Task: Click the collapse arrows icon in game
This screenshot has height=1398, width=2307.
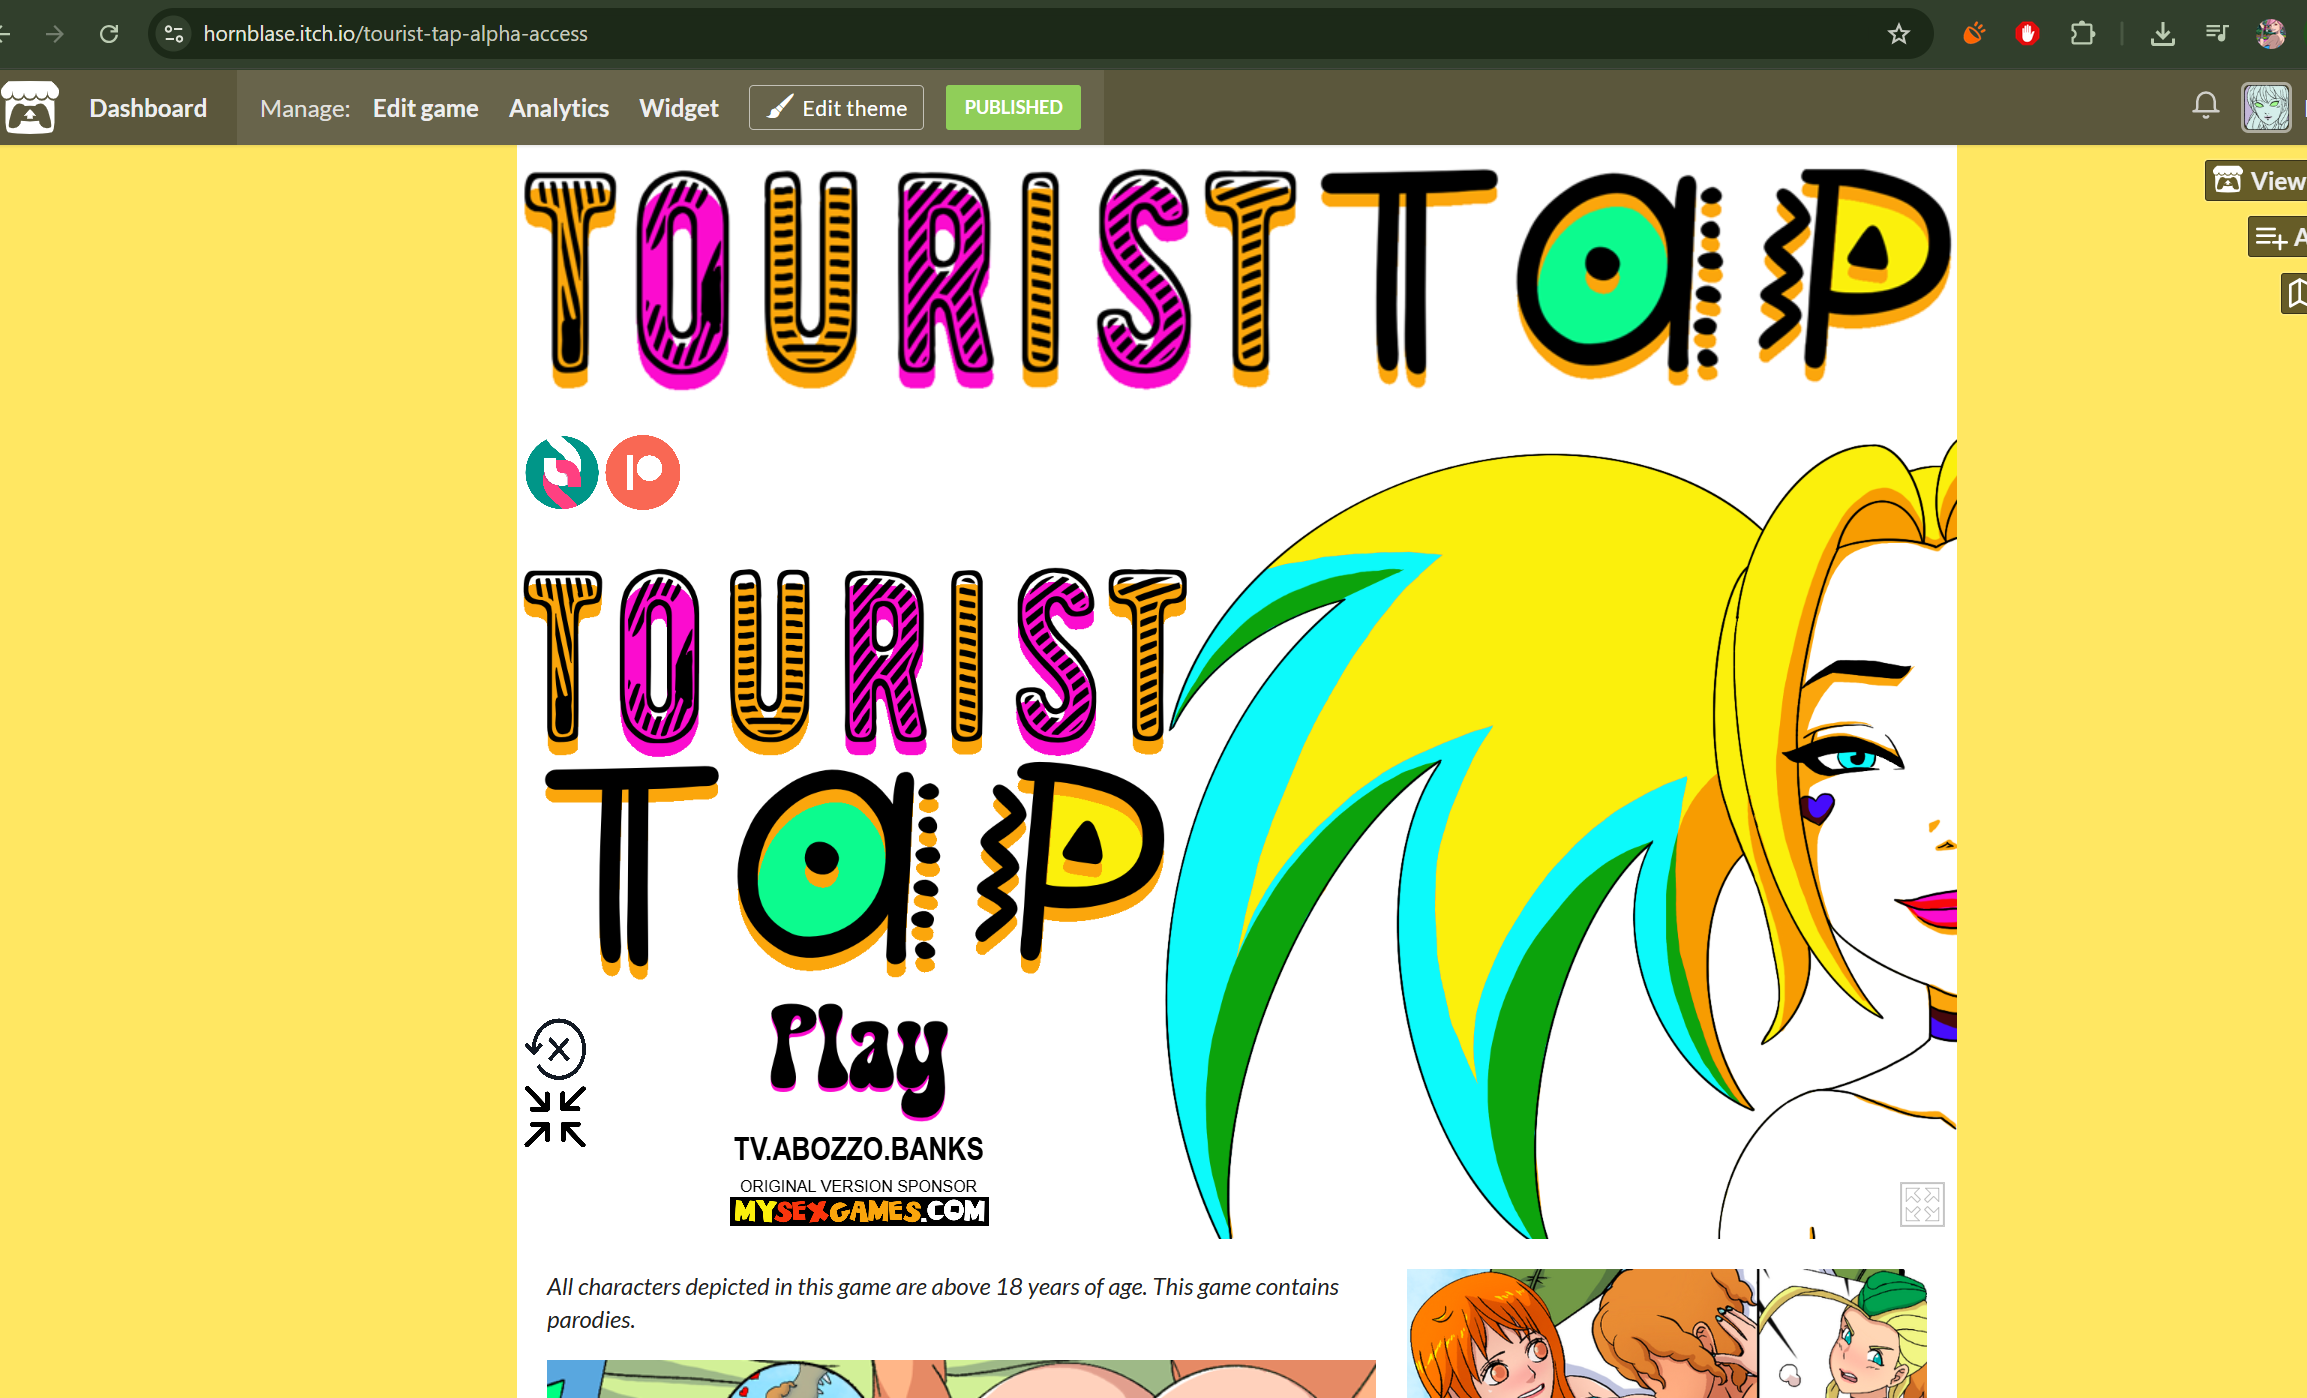Action: pos(556,1116)
